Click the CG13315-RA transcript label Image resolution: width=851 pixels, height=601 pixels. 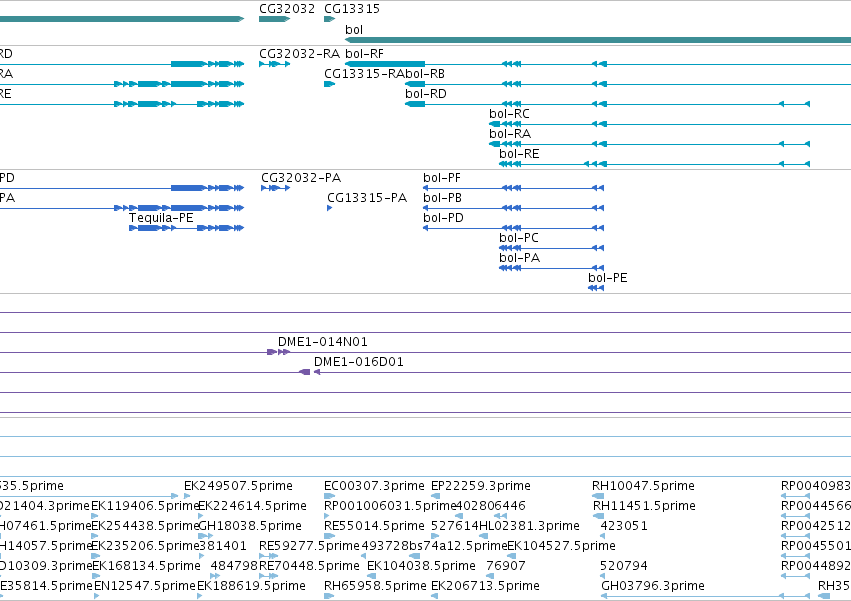364,74
